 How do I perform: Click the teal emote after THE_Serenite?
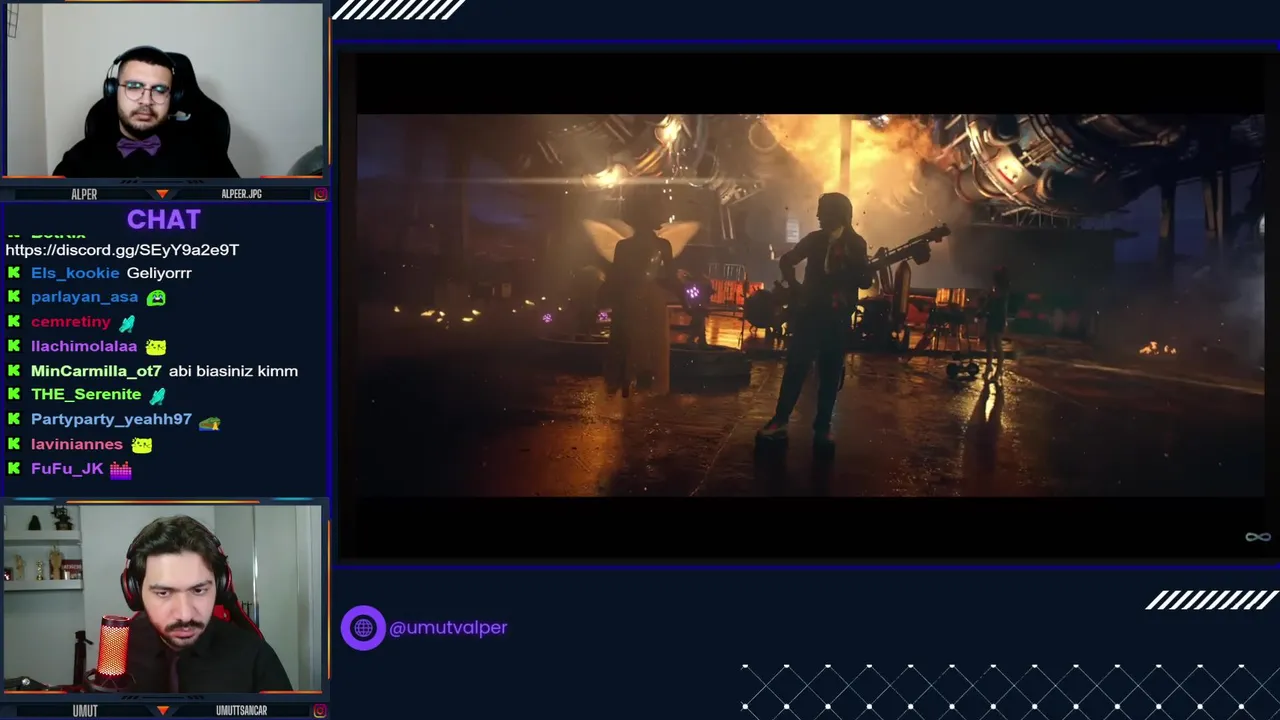[x=157, y=395]
